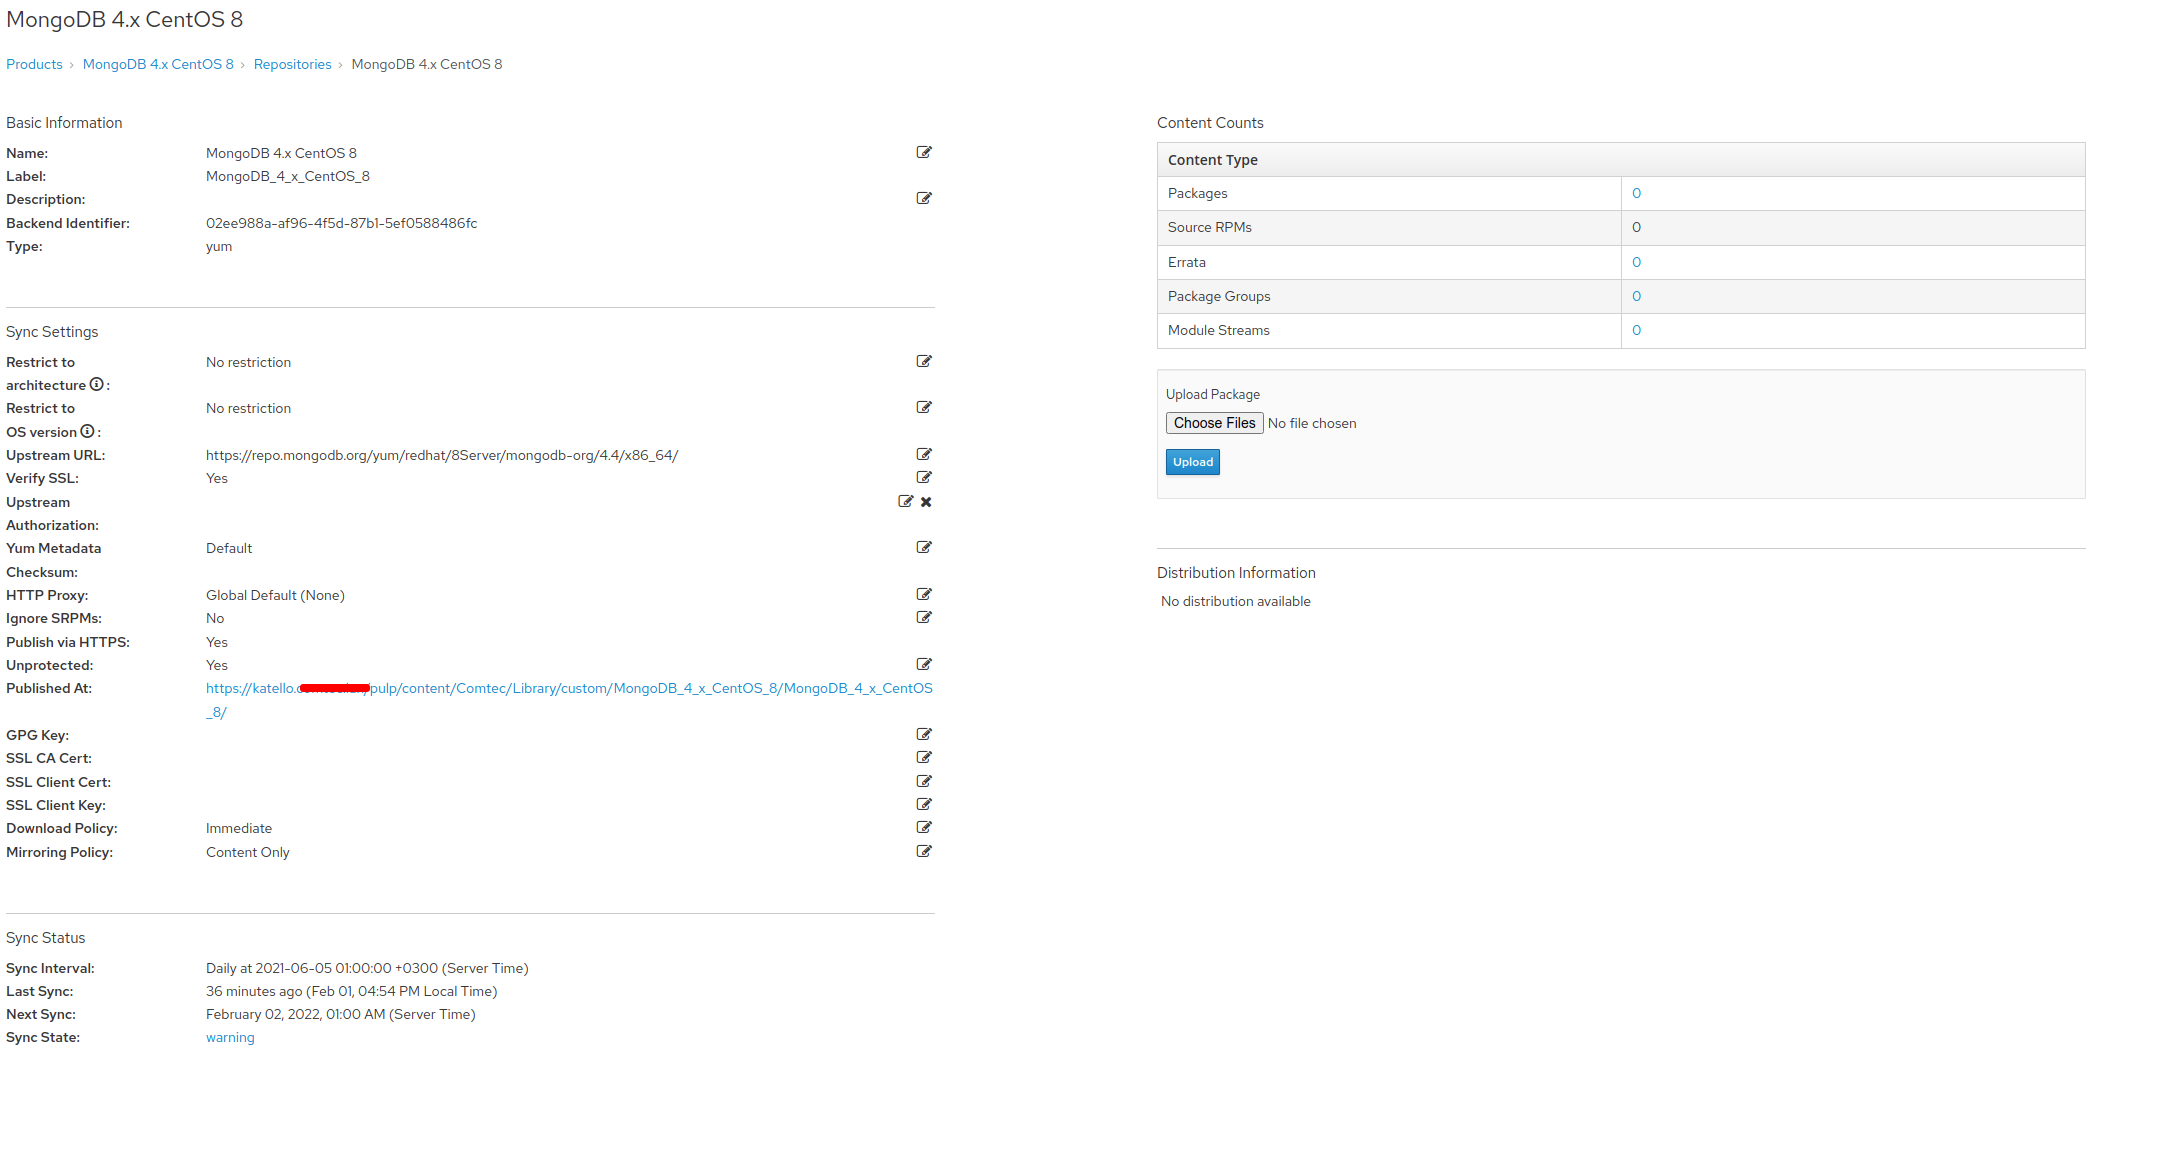Screen dimensions: 2158x1164
Task: Click the Sync Interval value
Action: coord(367,968)
